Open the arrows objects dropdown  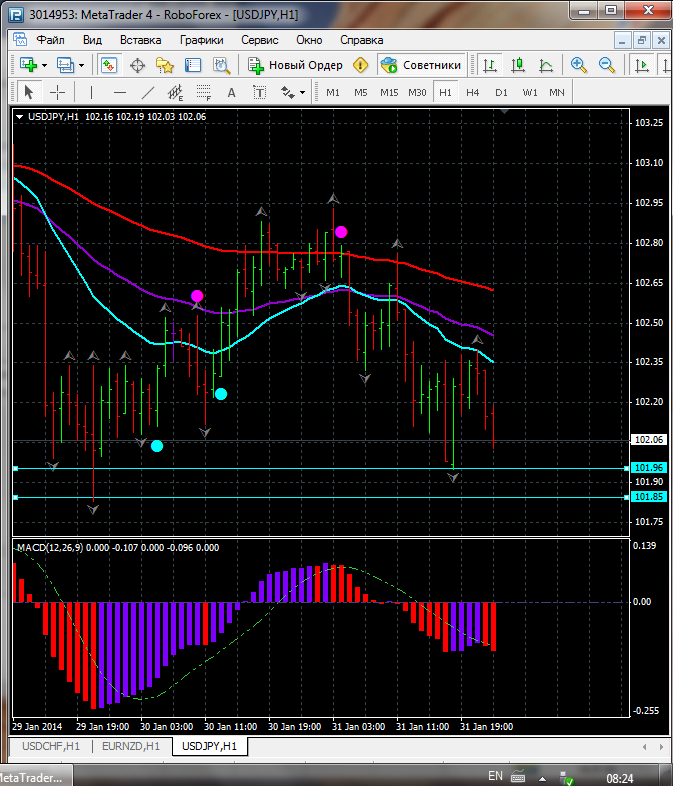(x=302, y=92)
